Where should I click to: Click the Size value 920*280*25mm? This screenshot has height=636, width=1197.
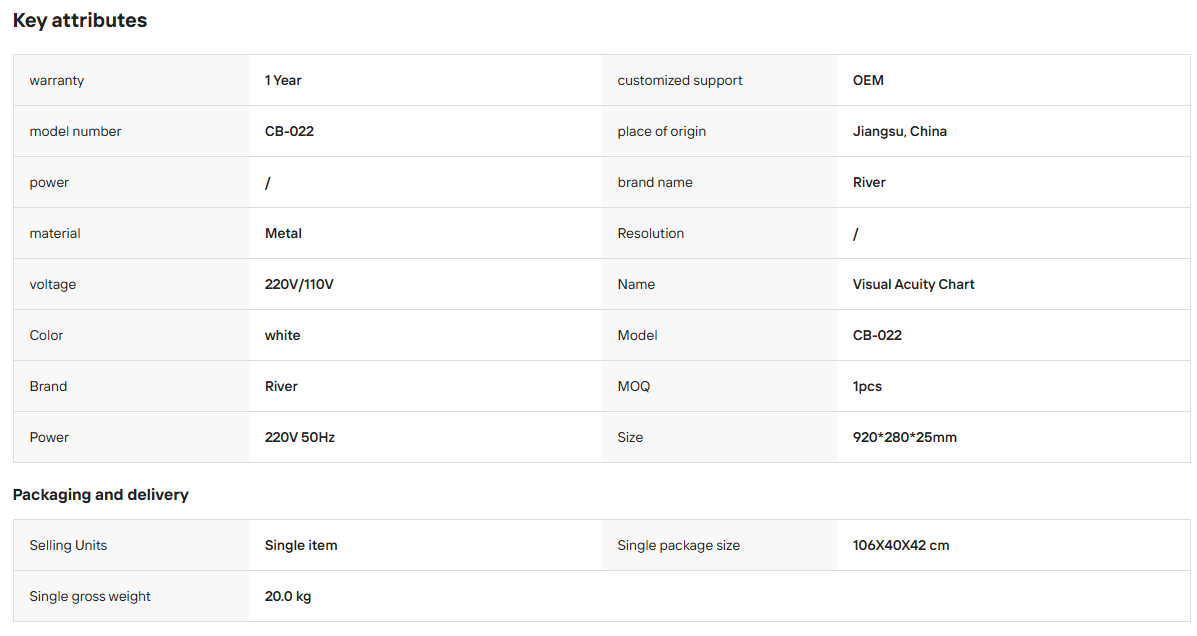[905, 437]
